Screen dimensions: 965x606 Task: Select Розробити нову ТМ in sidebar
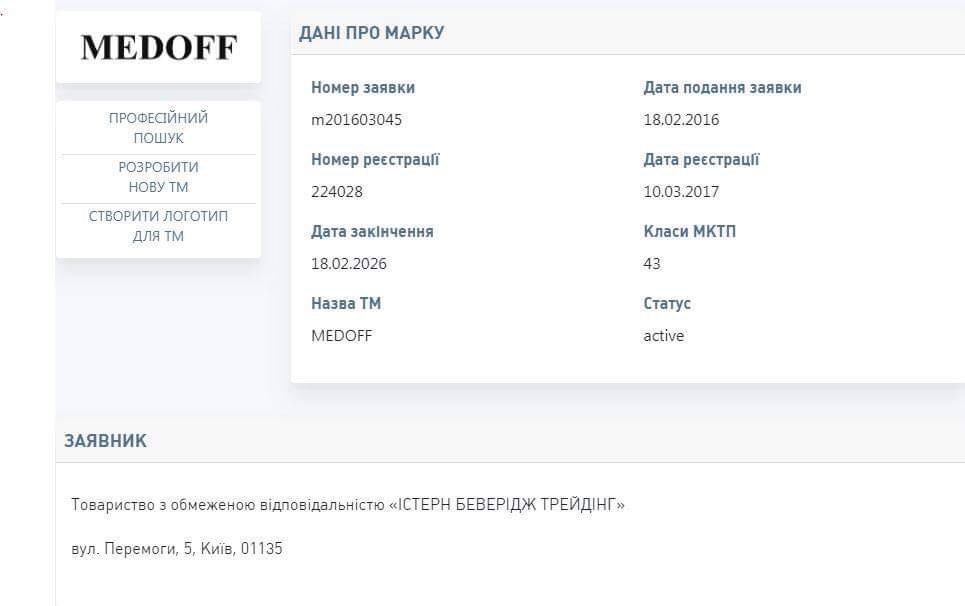point(158,177)
